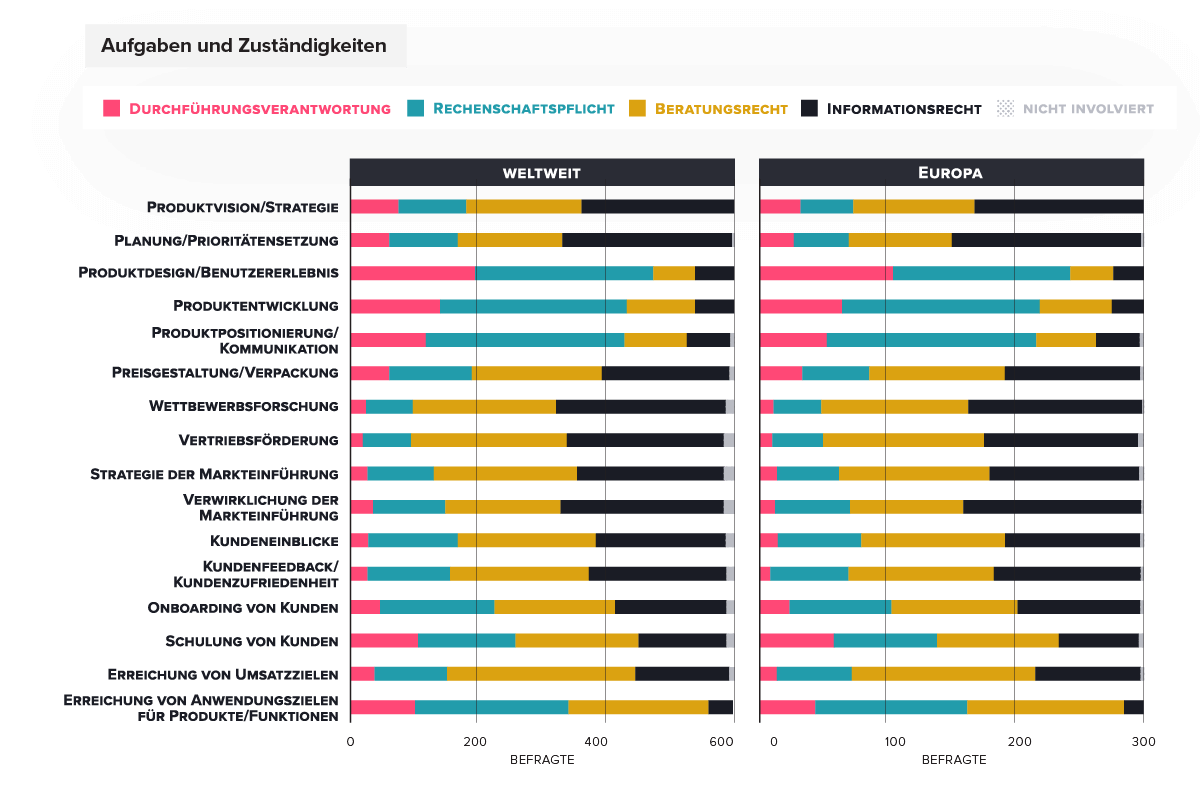Click the Produktdesign/Benutzererlebnis row label

[208, 272]
